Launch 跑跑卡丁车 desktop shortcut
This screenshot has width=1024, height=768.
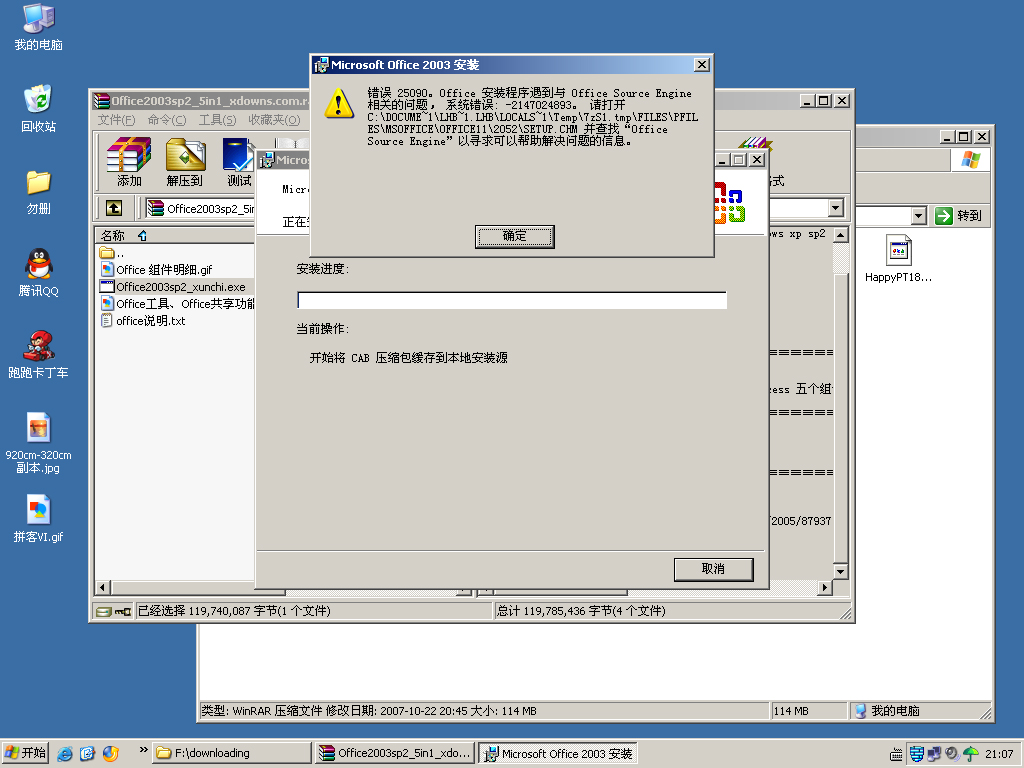click(x=39, y=355)
